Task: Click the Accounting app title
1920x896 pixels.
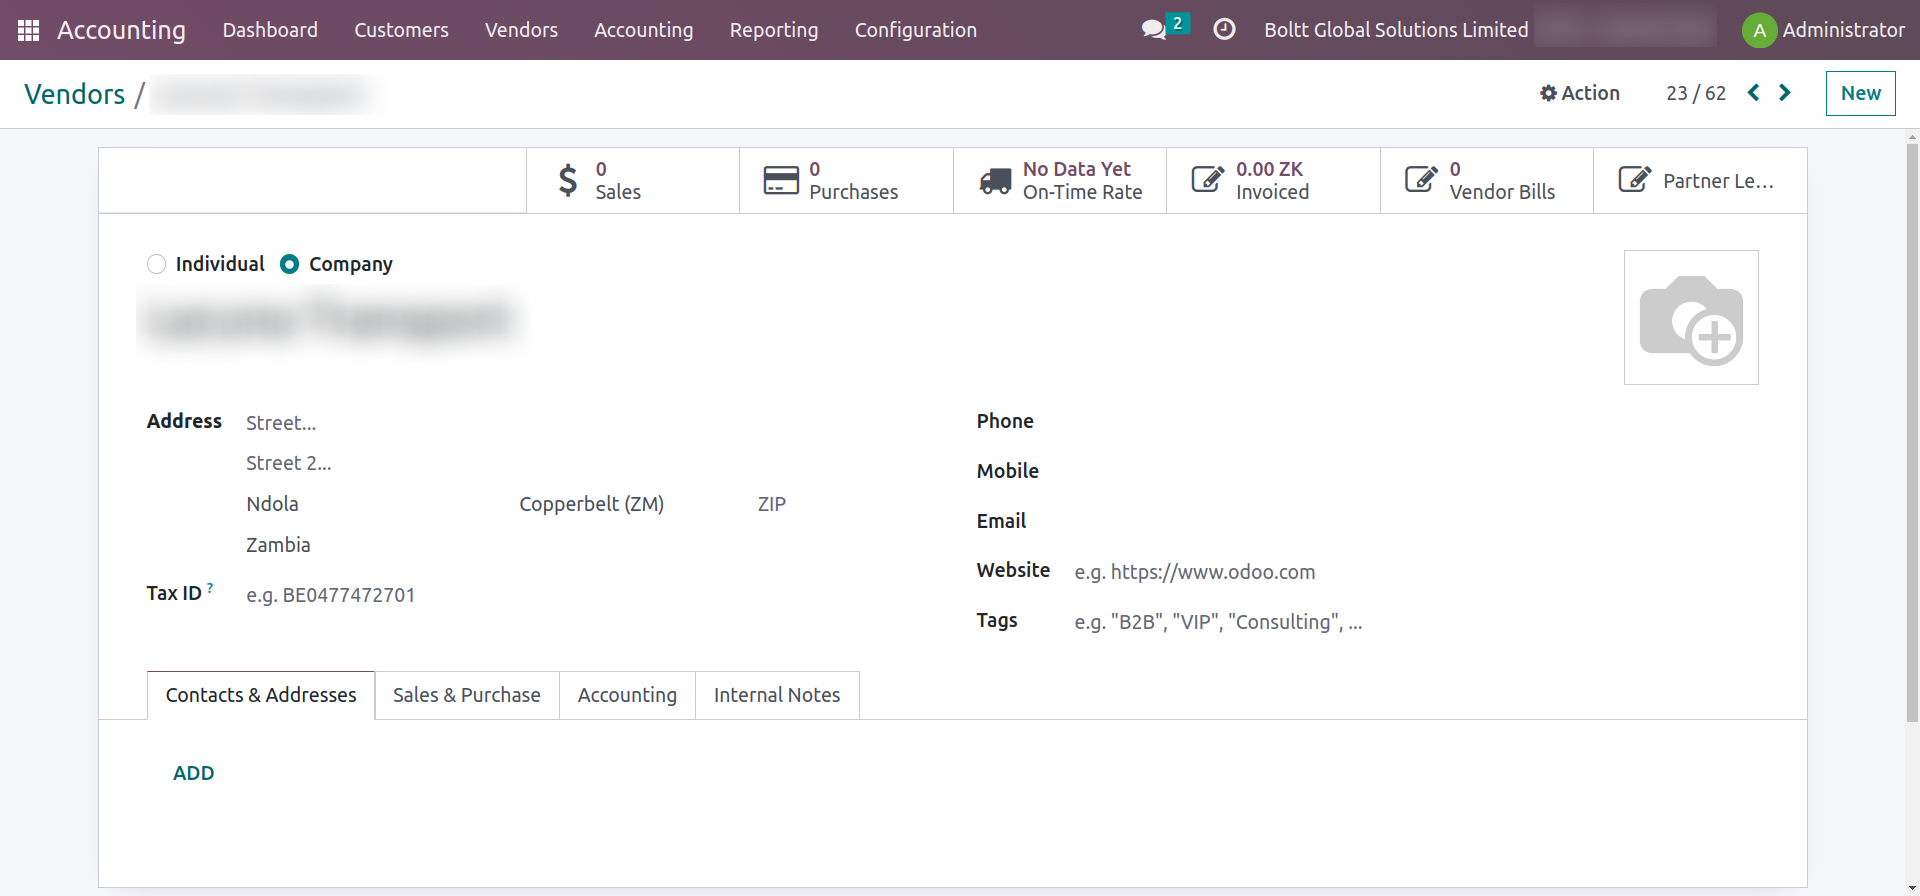Action: tap(121, 30)
